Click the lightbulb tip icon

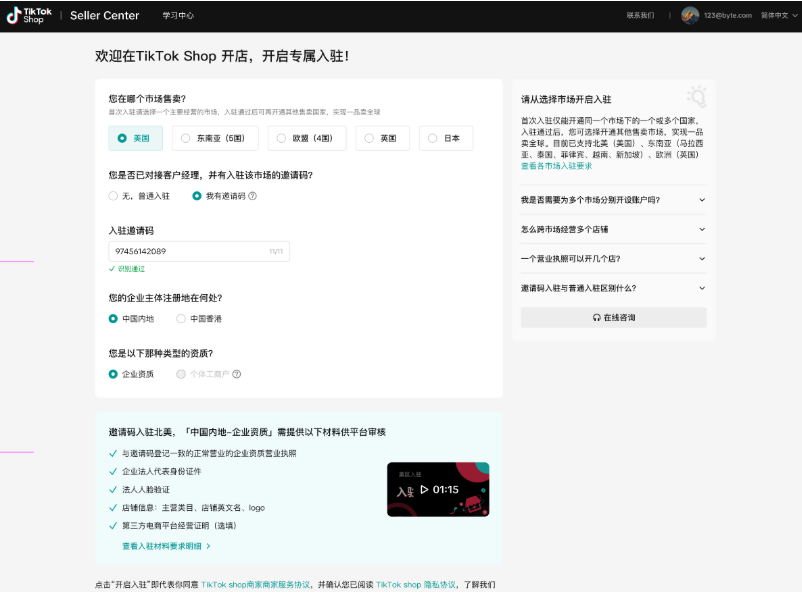tap(697, 96)
